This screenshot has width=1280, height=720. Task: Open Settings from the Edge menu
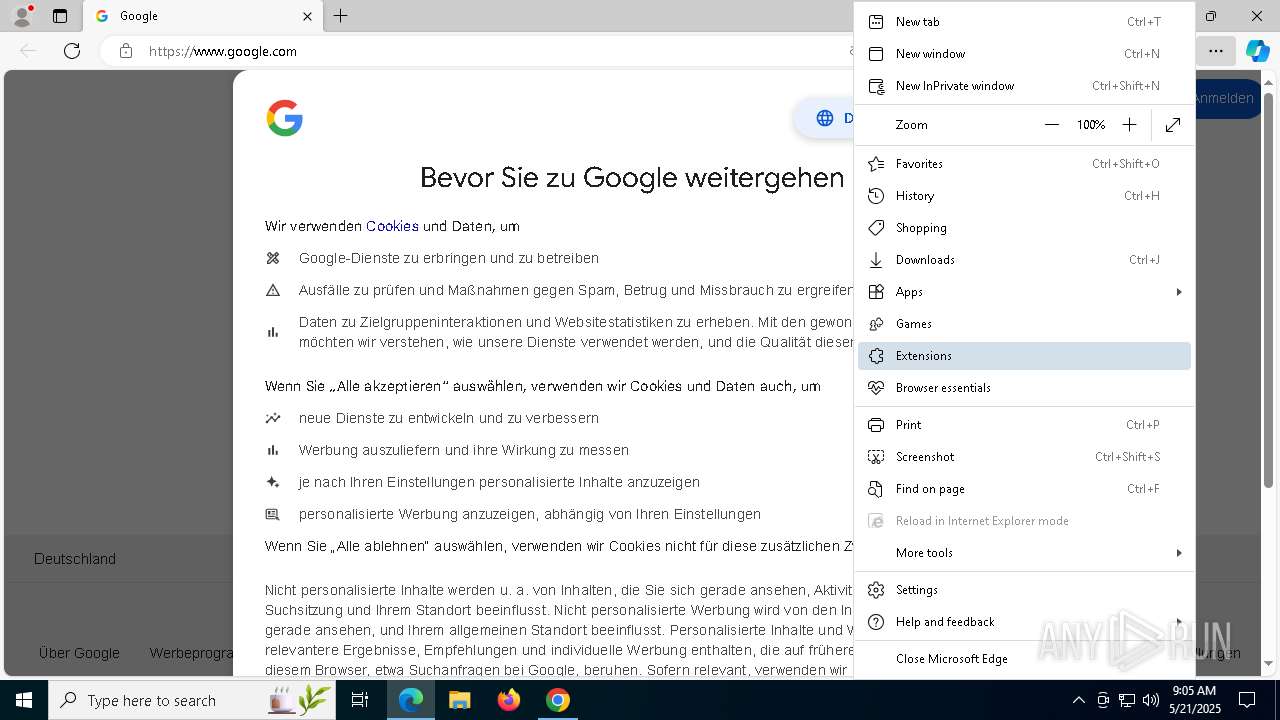coord(1024,590)
